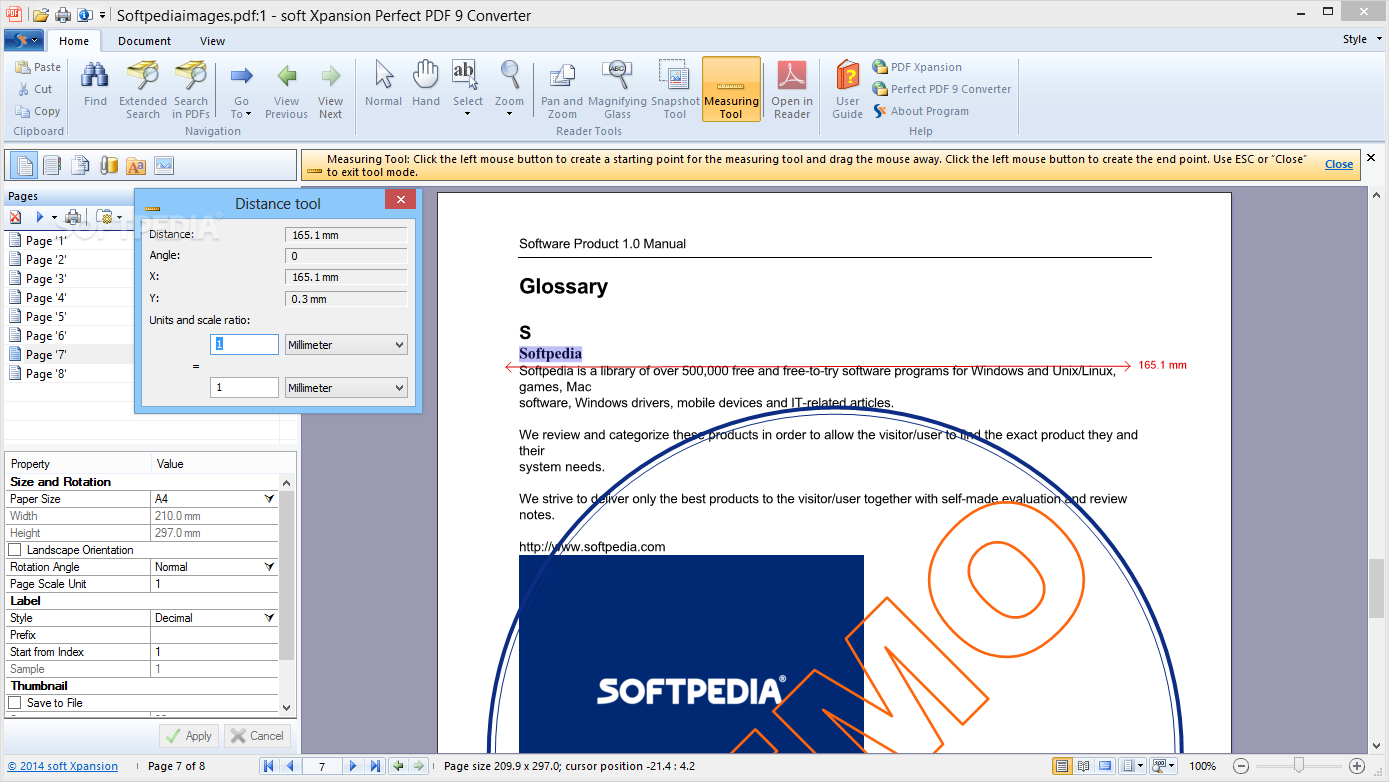Open Search in PDFs tool

pos(191,90)
